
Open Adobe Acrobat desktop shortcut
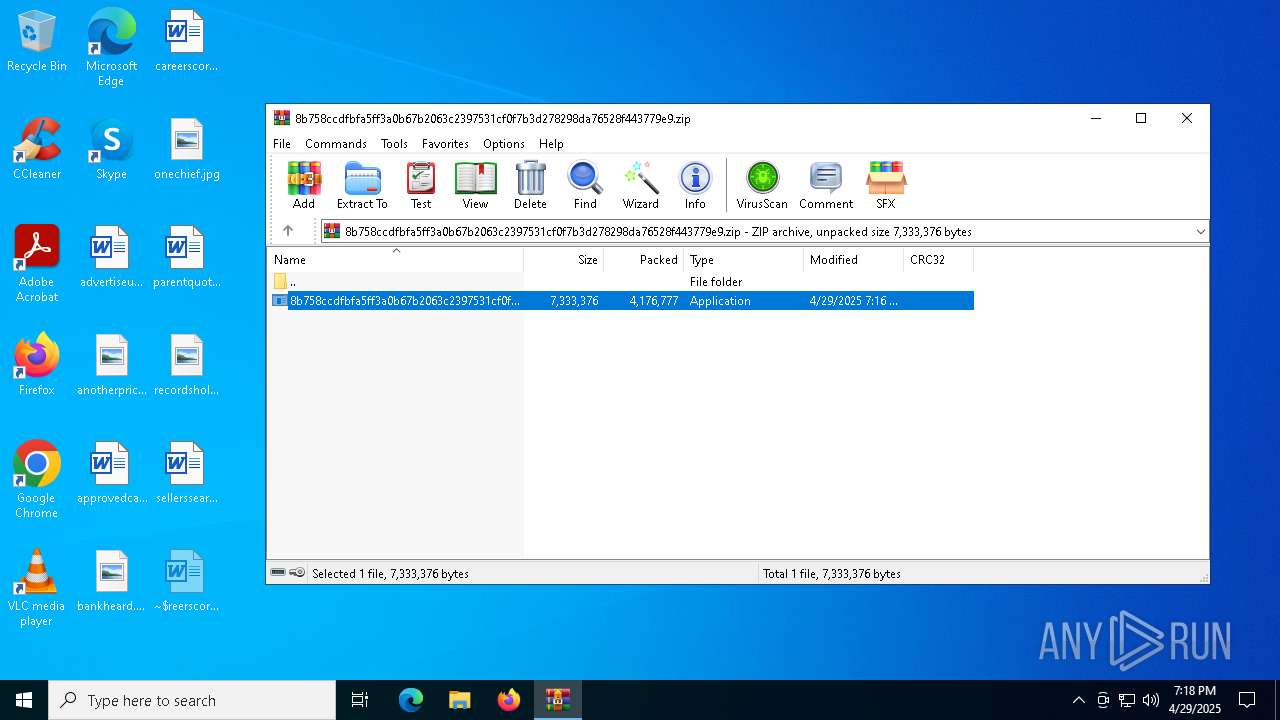[37, 264]
